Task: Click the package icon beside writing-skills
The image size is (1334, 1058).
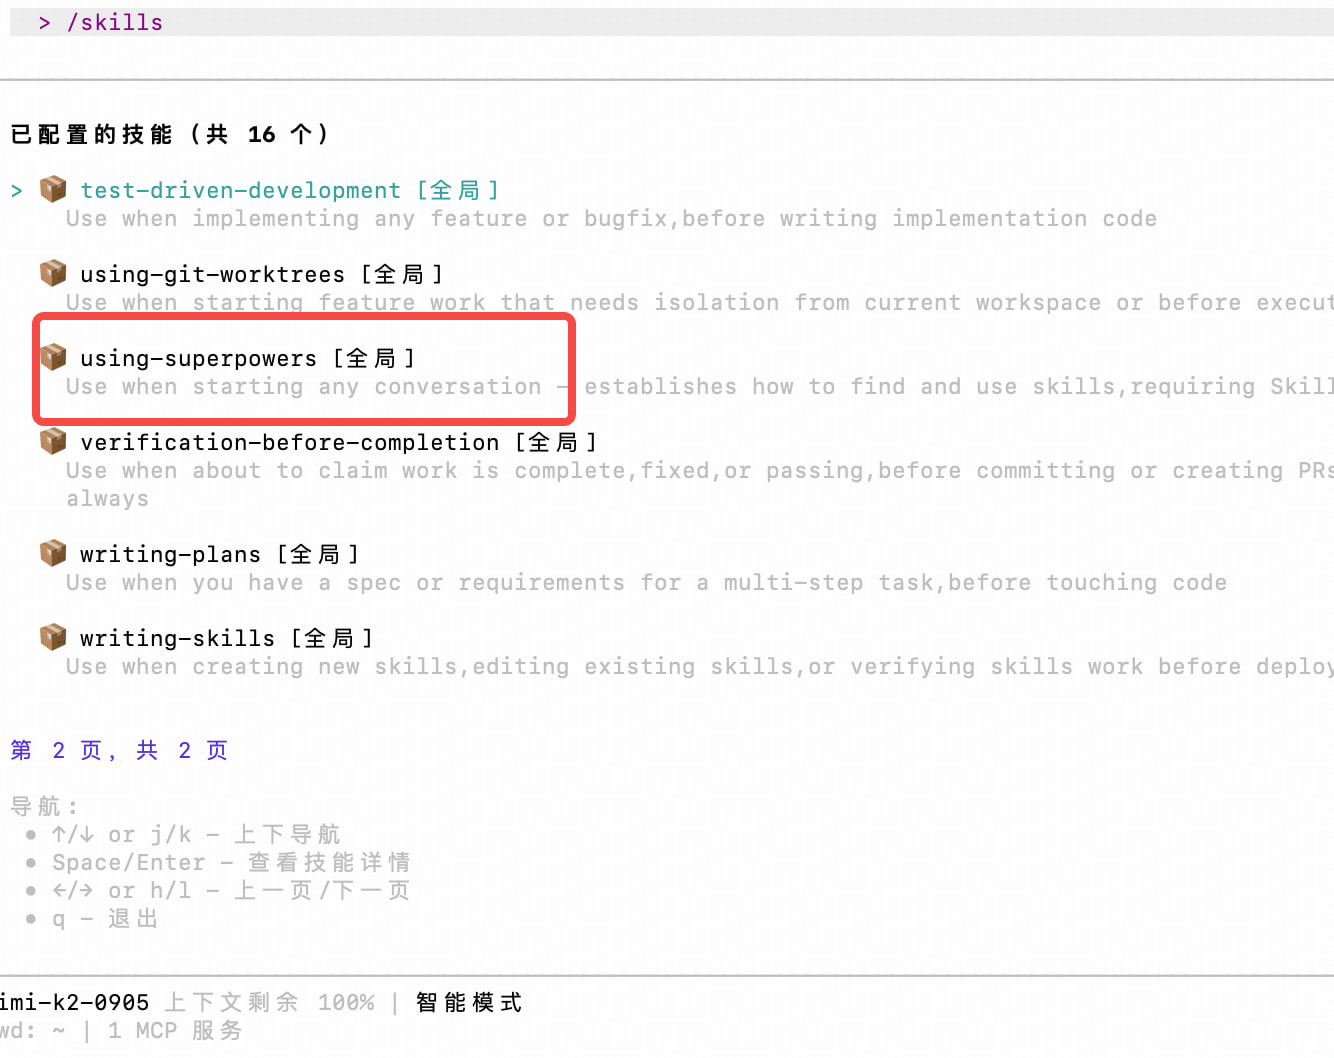Action: [53, 636]
